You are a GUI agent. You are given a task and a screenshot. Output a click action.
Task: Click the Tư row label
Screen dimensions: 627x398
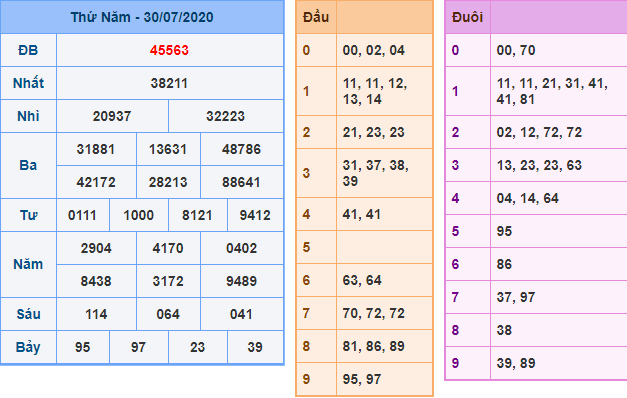click(x=28, y=216)
